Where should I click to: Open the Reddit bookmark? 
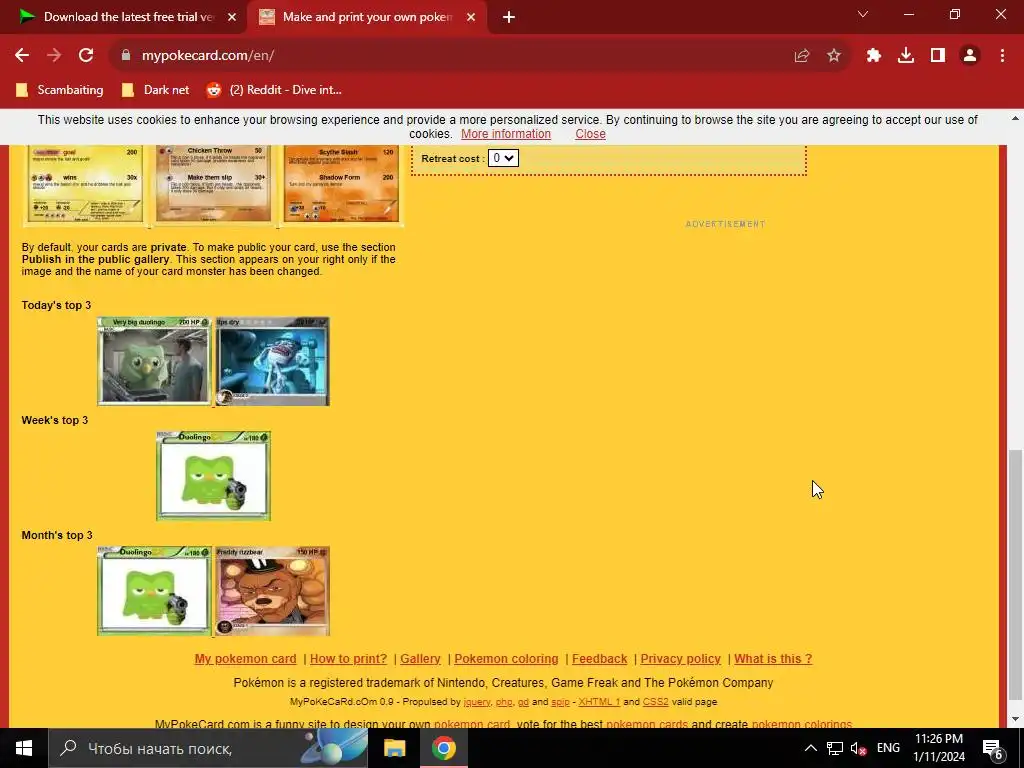[274, 90]
